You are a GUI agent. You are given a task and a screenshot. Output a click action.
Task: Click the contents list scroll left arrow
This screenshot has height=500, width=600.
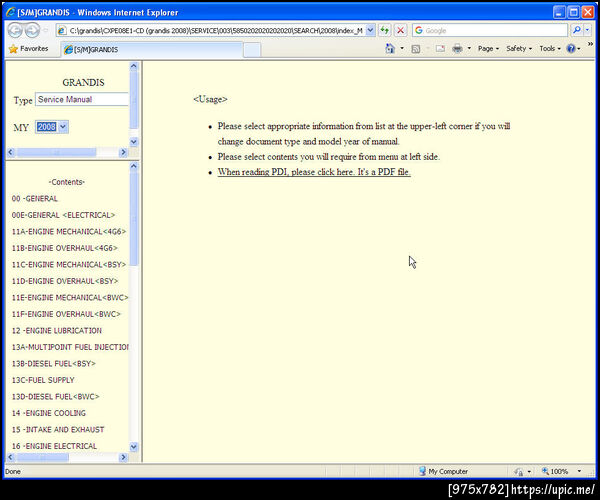coord(11,457)
